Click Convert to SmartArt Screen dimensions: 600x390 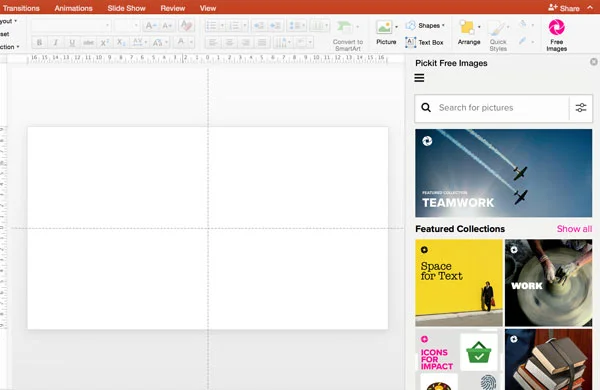point(347,36)
